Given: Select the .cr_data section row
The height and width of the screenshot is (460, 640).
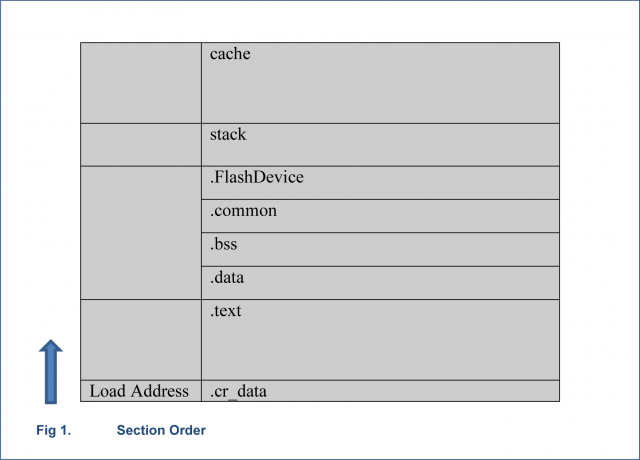Looking at the screenshot, I should pyautogui.click(x=380, y=391).
